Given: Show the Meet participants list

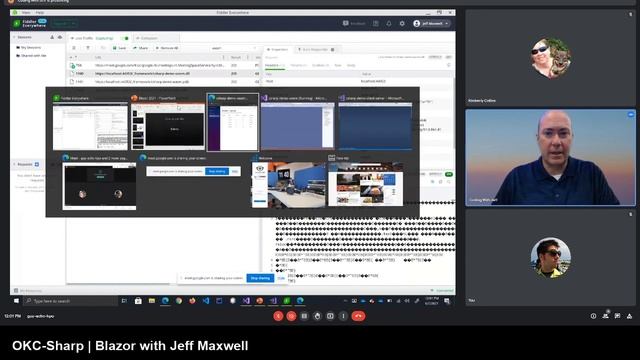Looking at the screenshot, I should pos(605,316).
